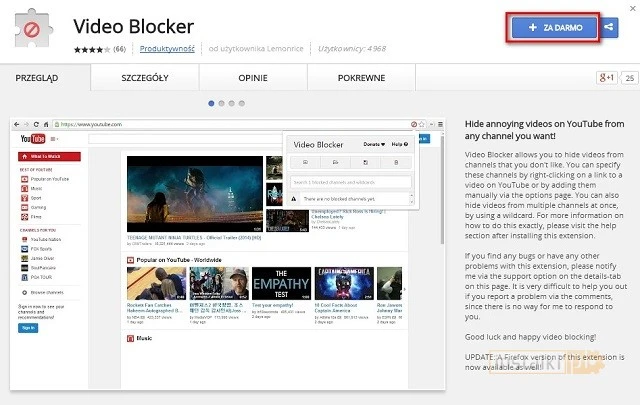The image size is (640, 405).
Task: Close the extension overlay with the X
Action: coord(633,8)
